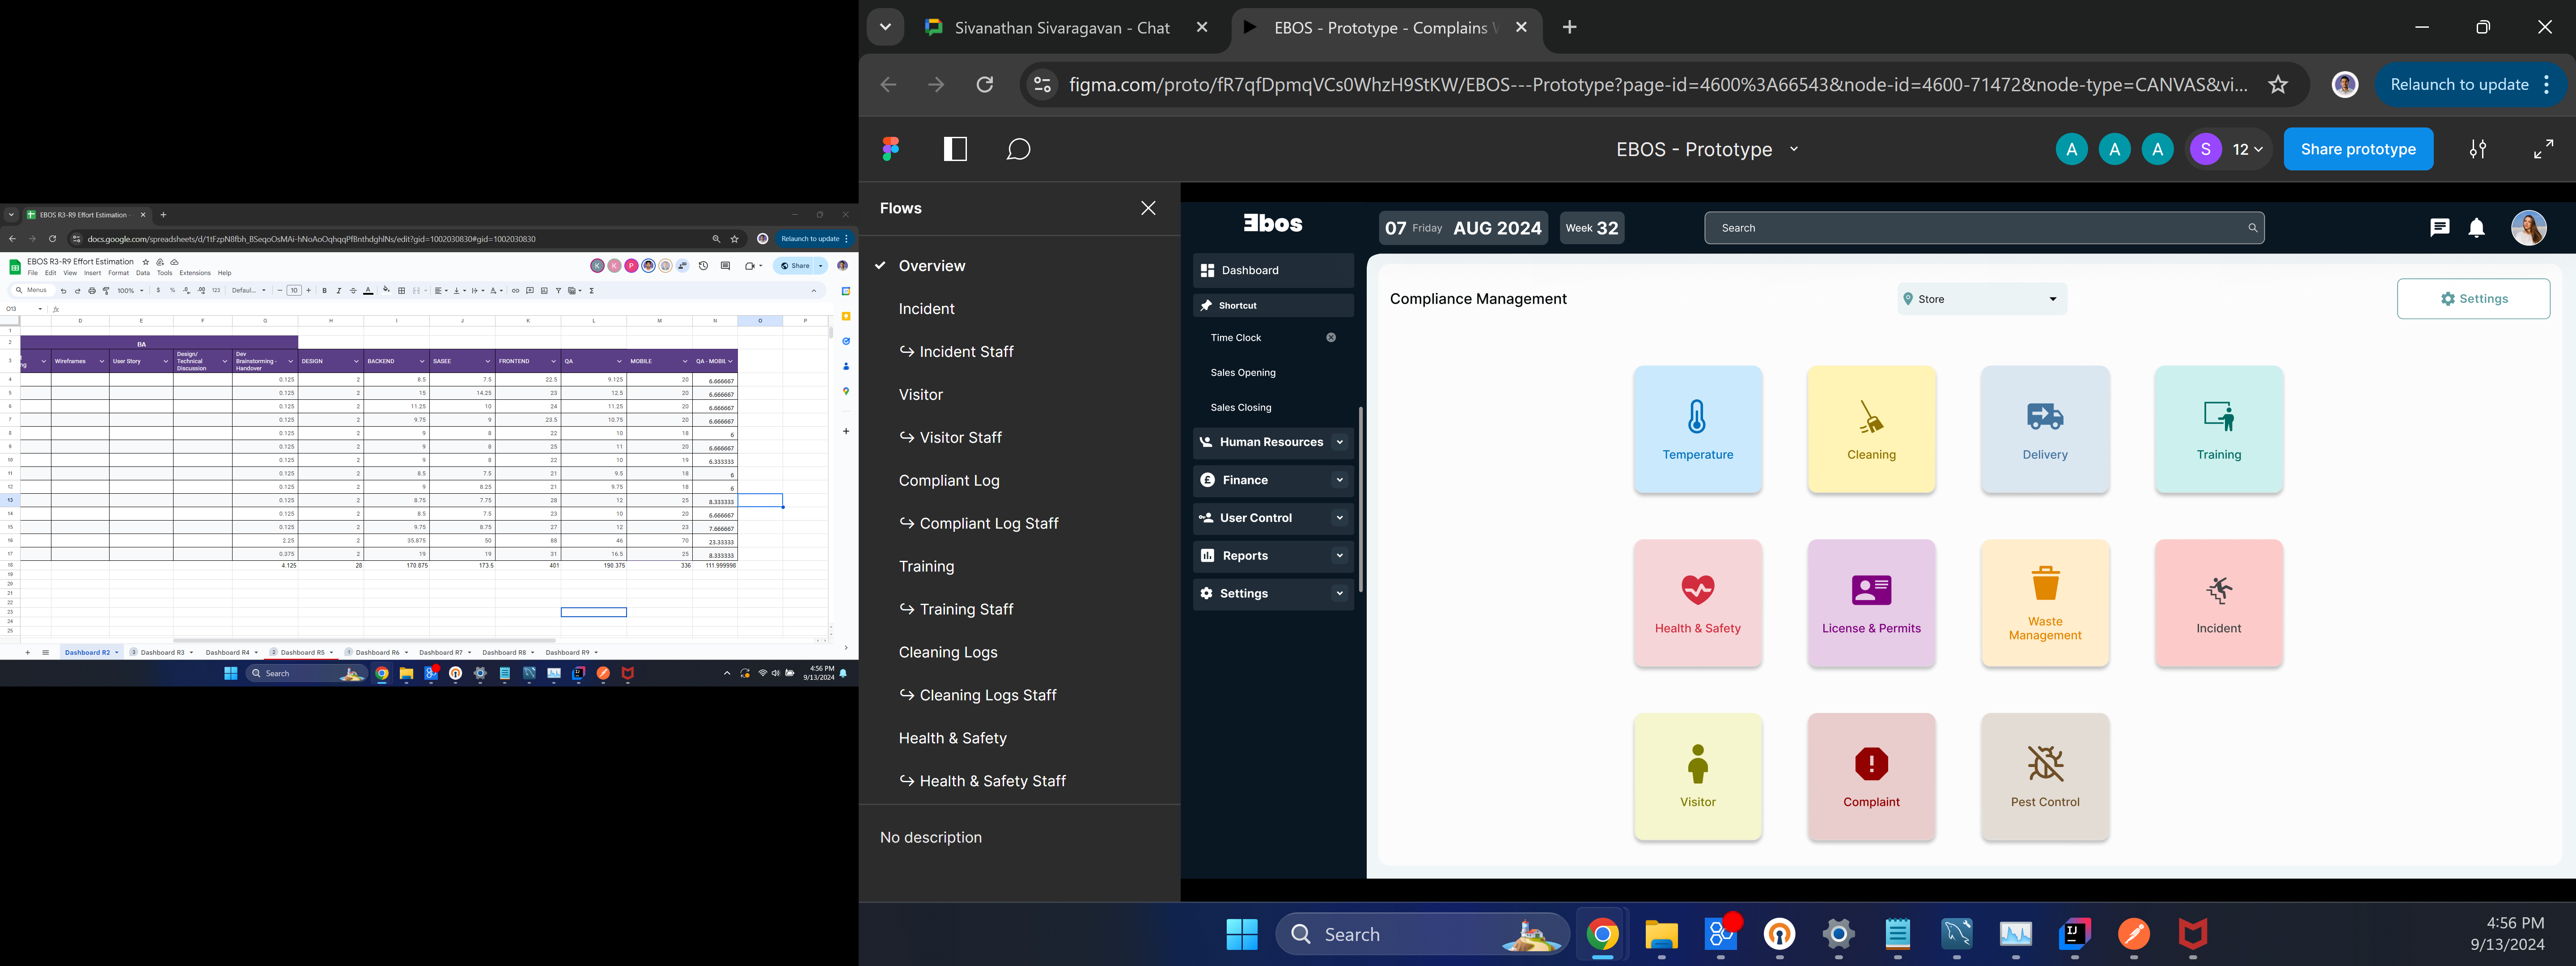Open the Delivery card with truck icon

pyautogui.click(x=2045, y=429)
